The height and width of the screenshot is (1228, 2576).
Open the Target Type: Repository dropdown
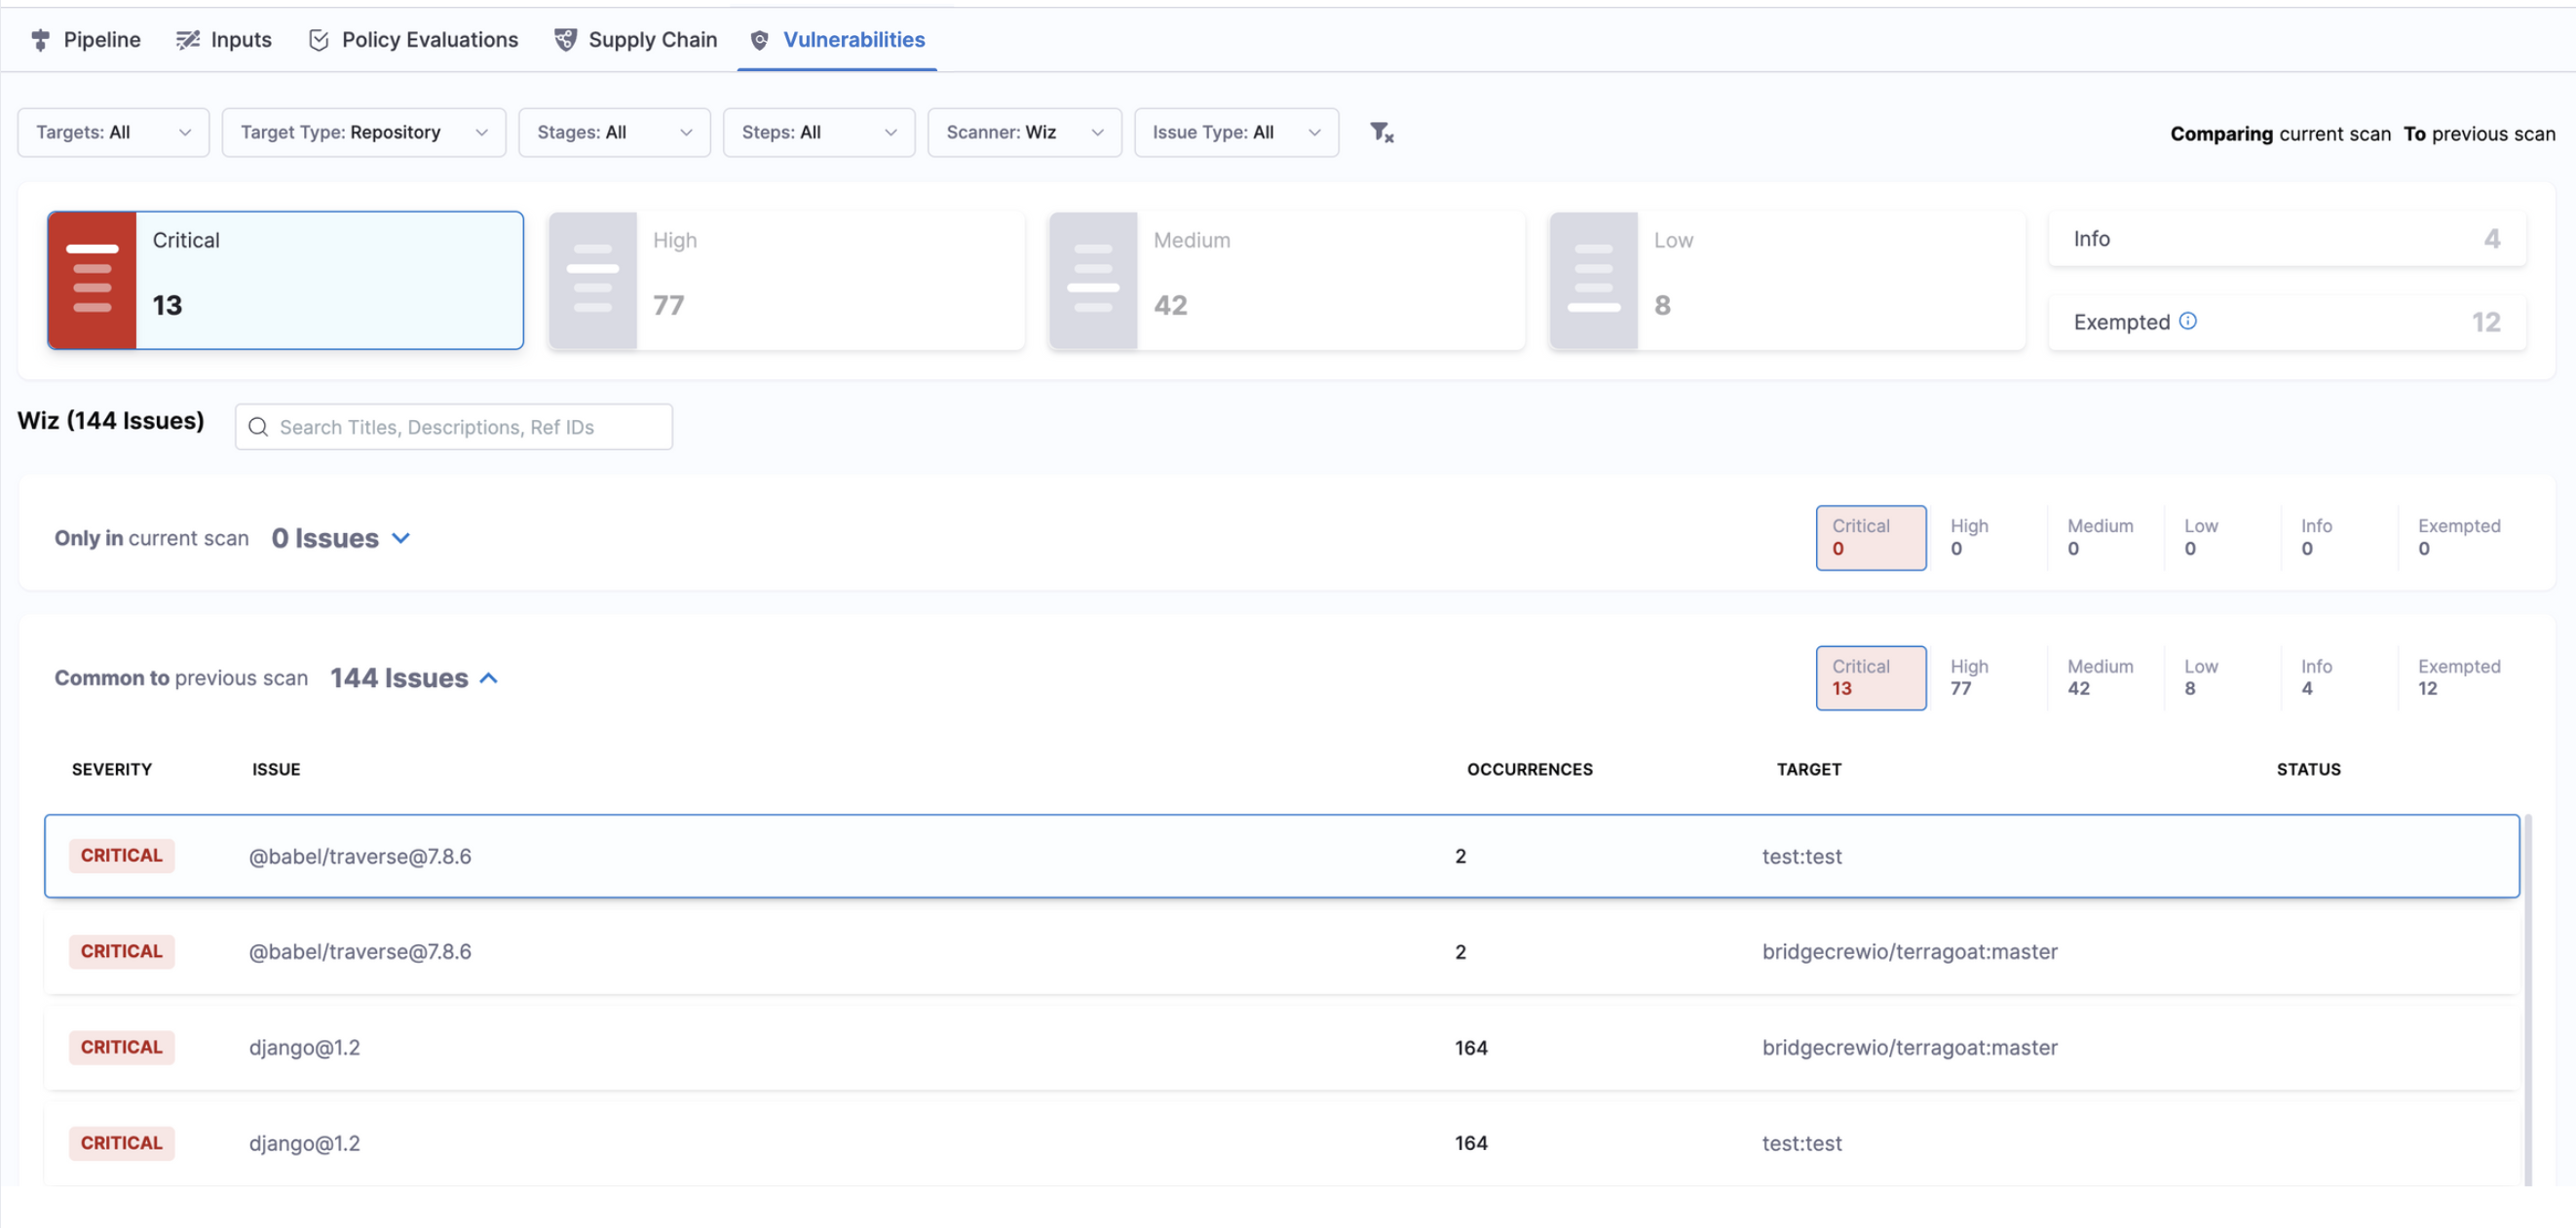tap(363, 132)
